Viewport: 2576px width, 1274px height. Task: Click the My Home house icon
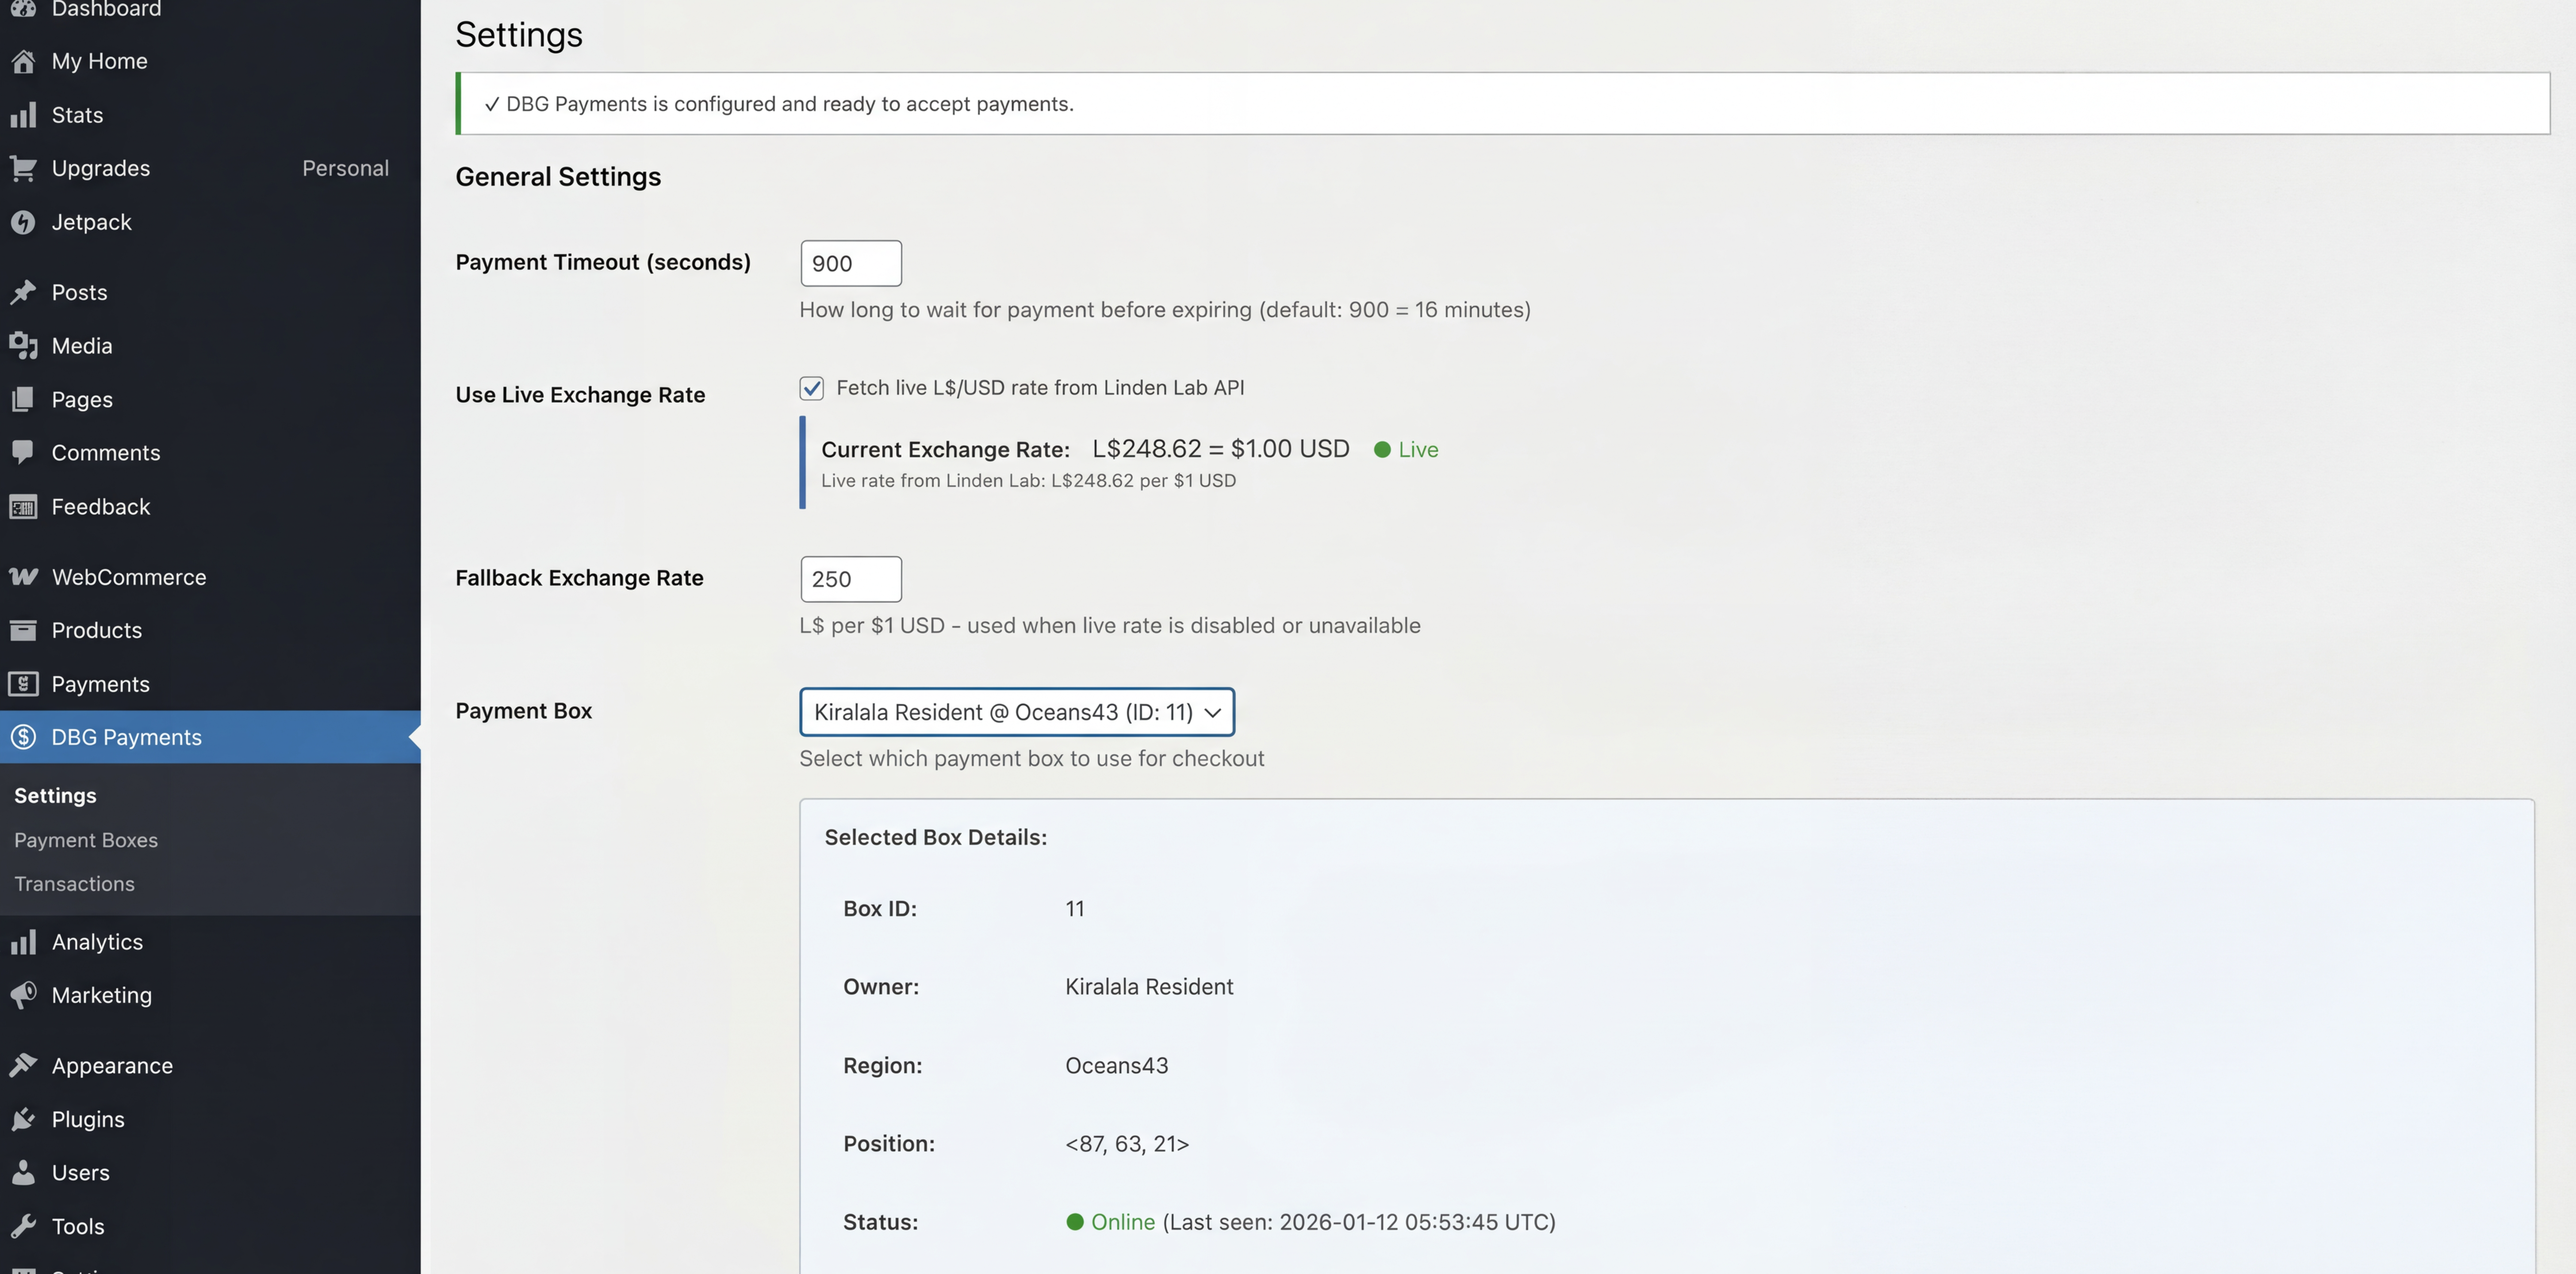coord(23,62)
